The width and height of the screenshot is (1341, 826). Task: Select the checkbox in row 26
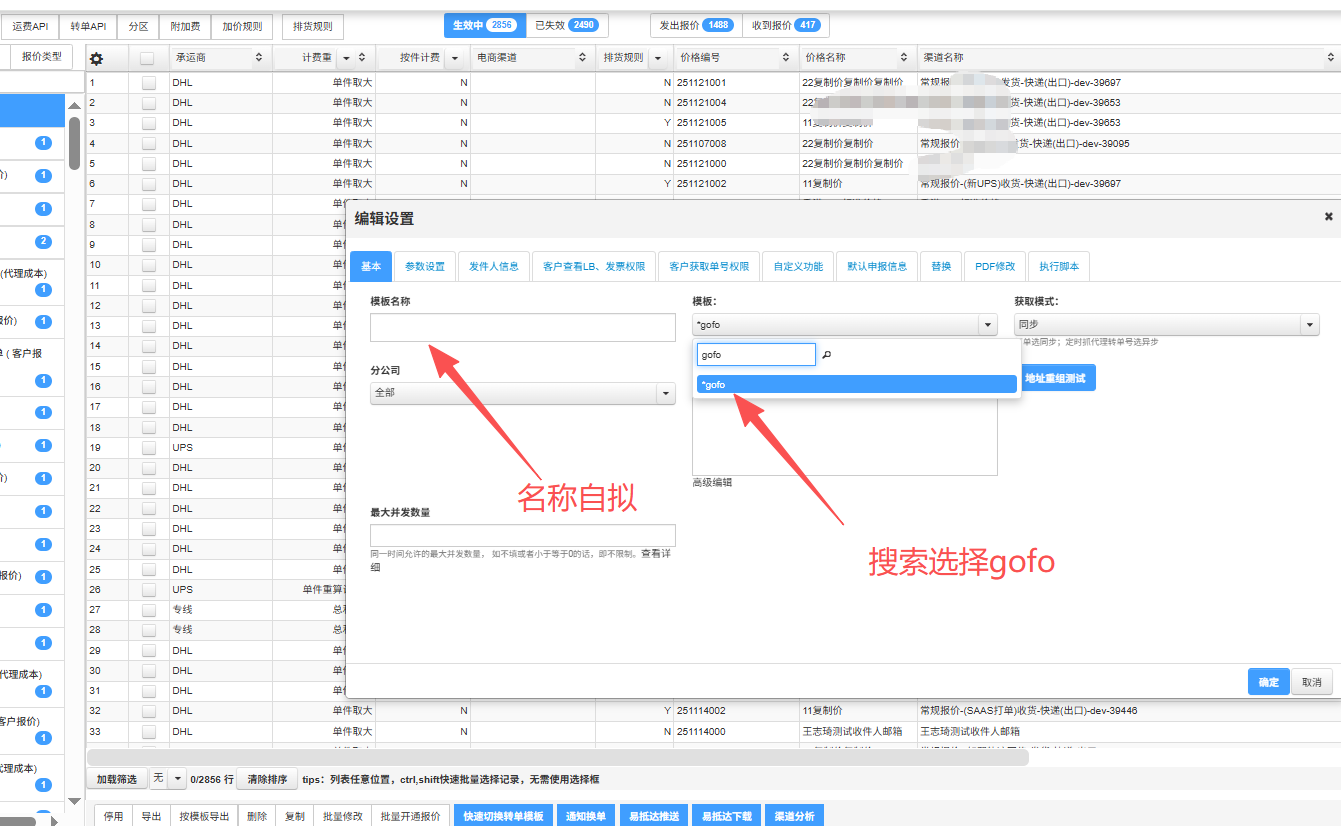(x=148, y=590)
